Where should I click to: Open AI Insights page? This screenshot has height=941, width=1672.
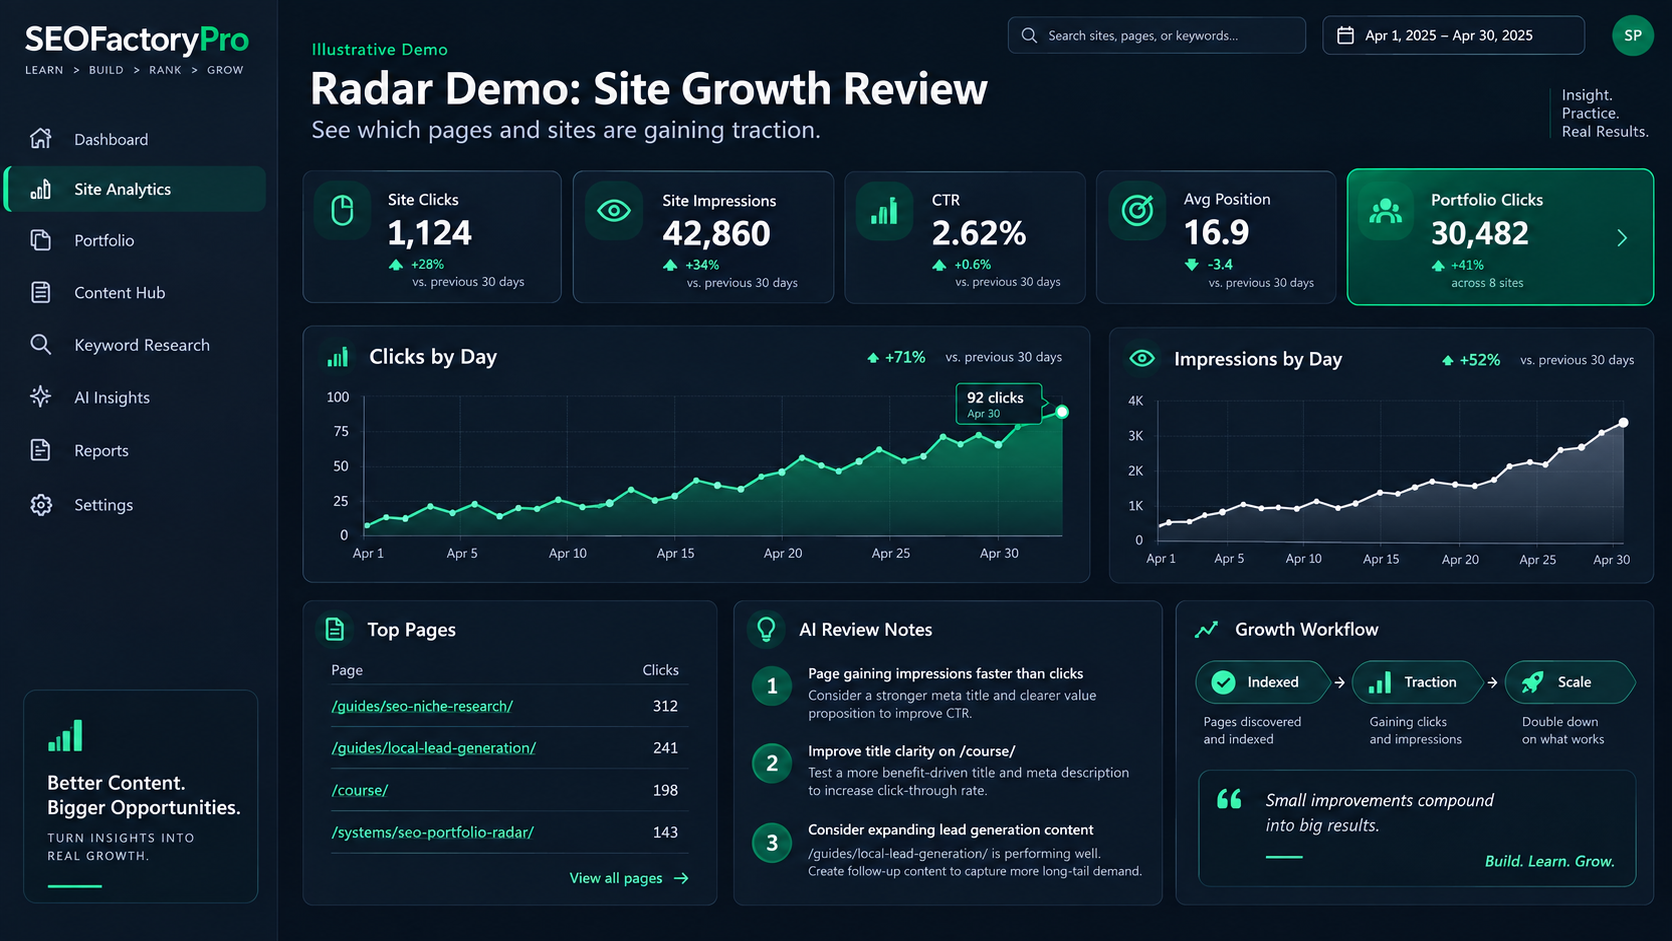[136, 397]
